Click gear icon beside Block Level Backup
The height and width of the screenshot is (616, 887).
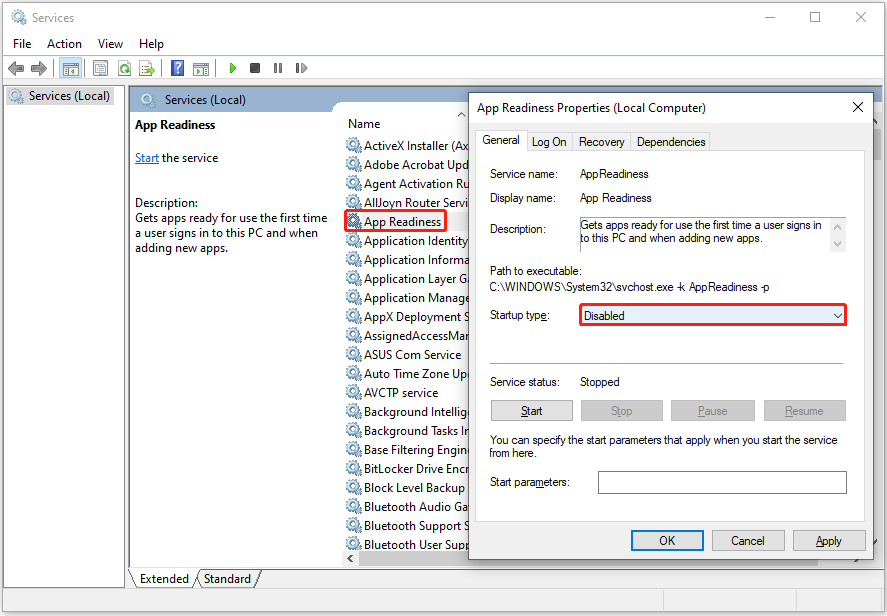(x=354, y=488)
